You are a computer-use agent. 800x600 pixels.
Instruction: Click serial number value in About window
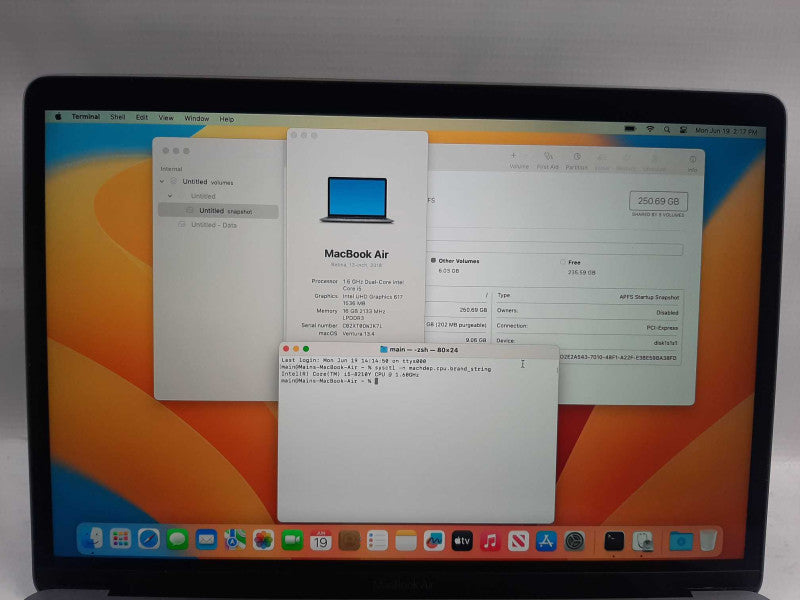click(362, 326)
